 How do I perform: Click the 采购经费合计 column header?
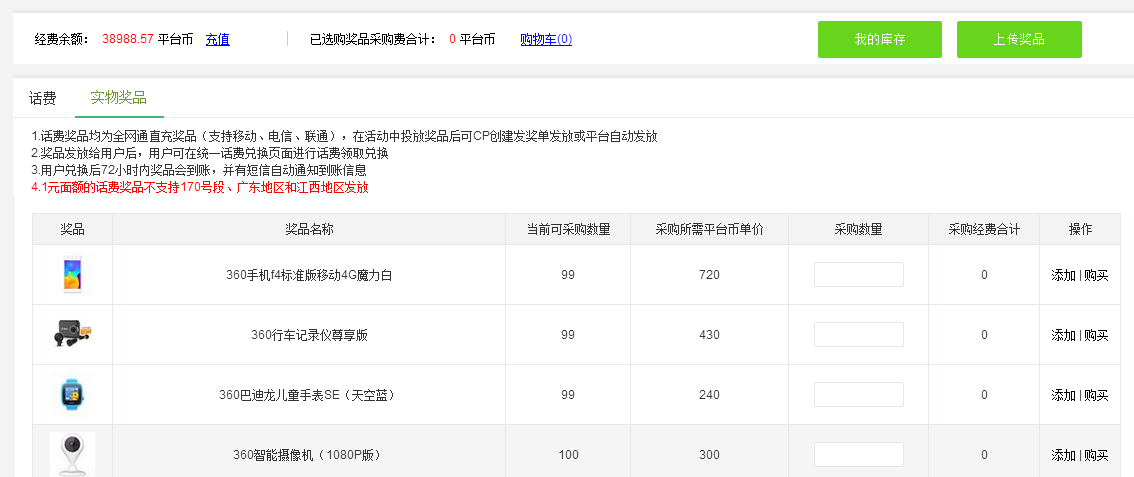(984, 230)
